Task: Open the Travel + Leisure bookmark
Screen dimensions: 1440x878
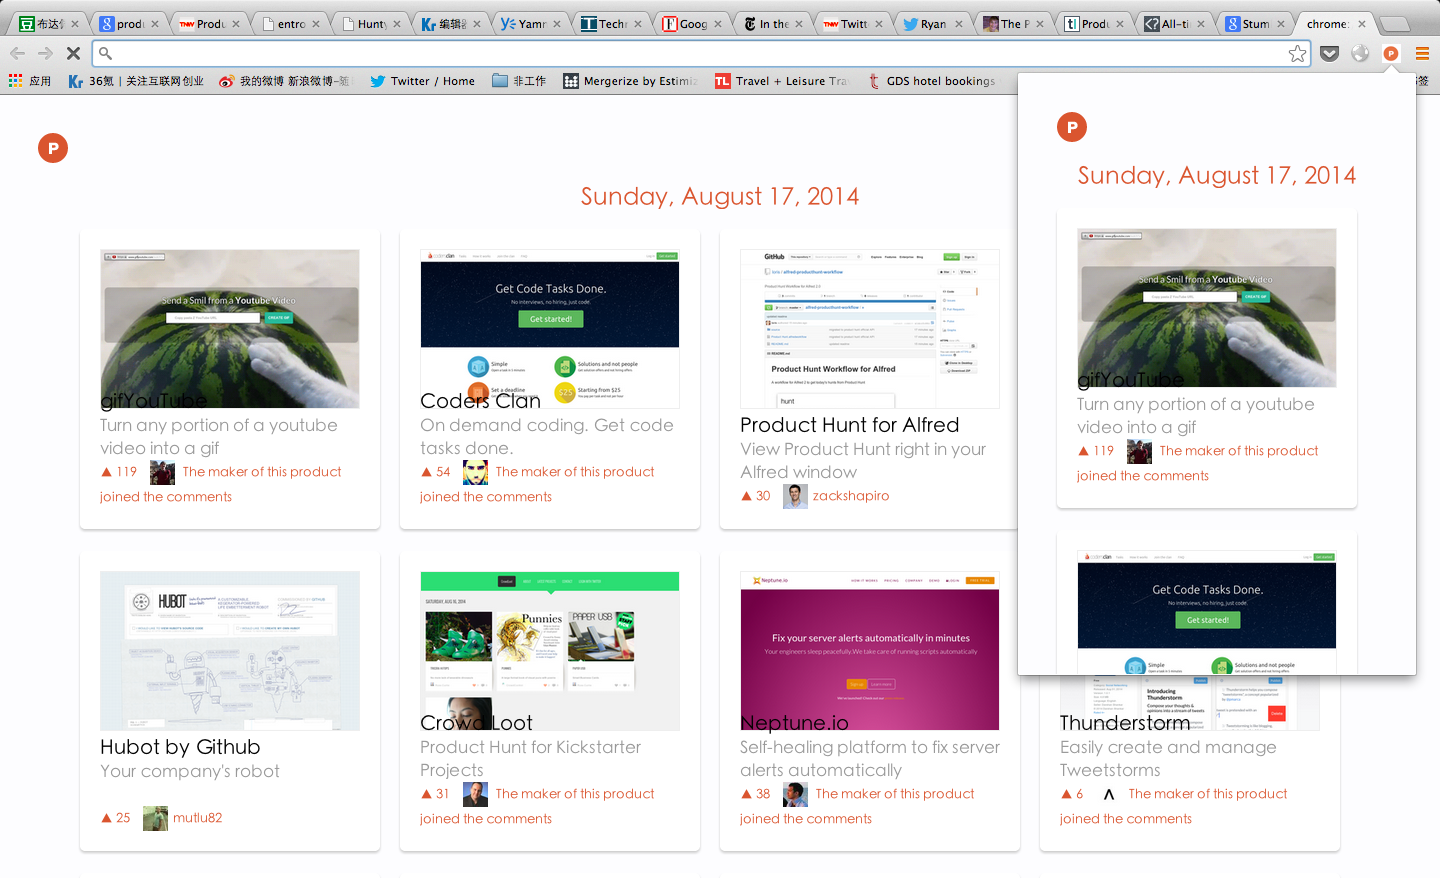Action: pyautogui.click(x=782, y=81)
